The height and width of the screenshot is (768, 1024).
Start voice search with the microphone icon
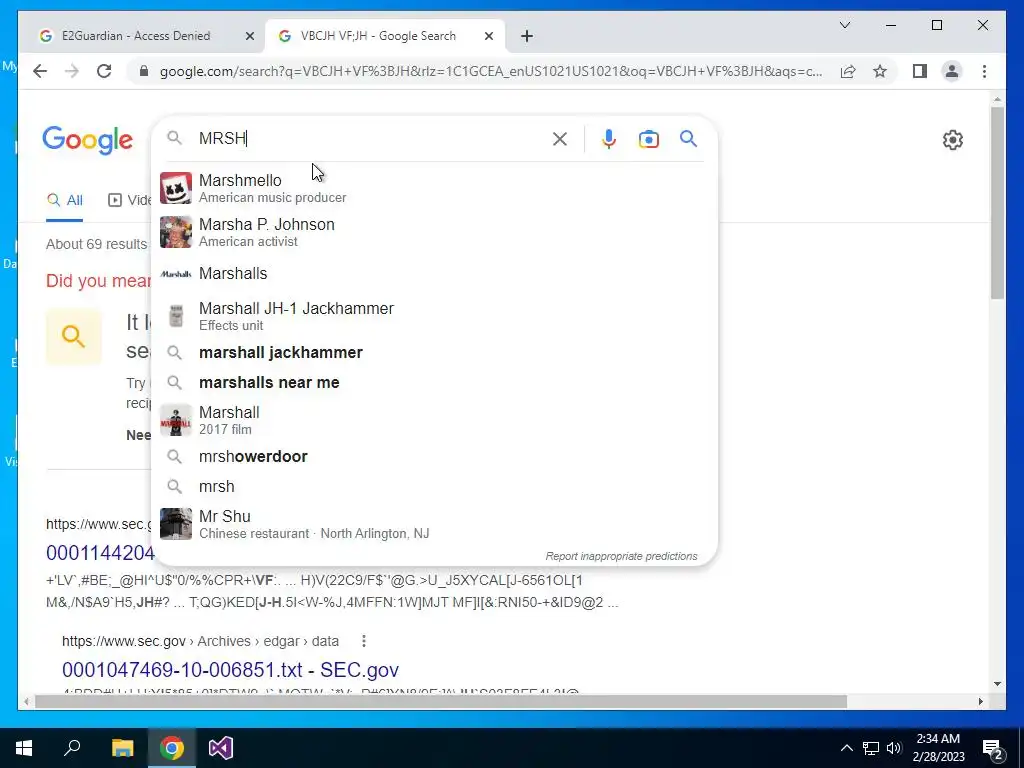pyautogui.click(x=609, y=138)
